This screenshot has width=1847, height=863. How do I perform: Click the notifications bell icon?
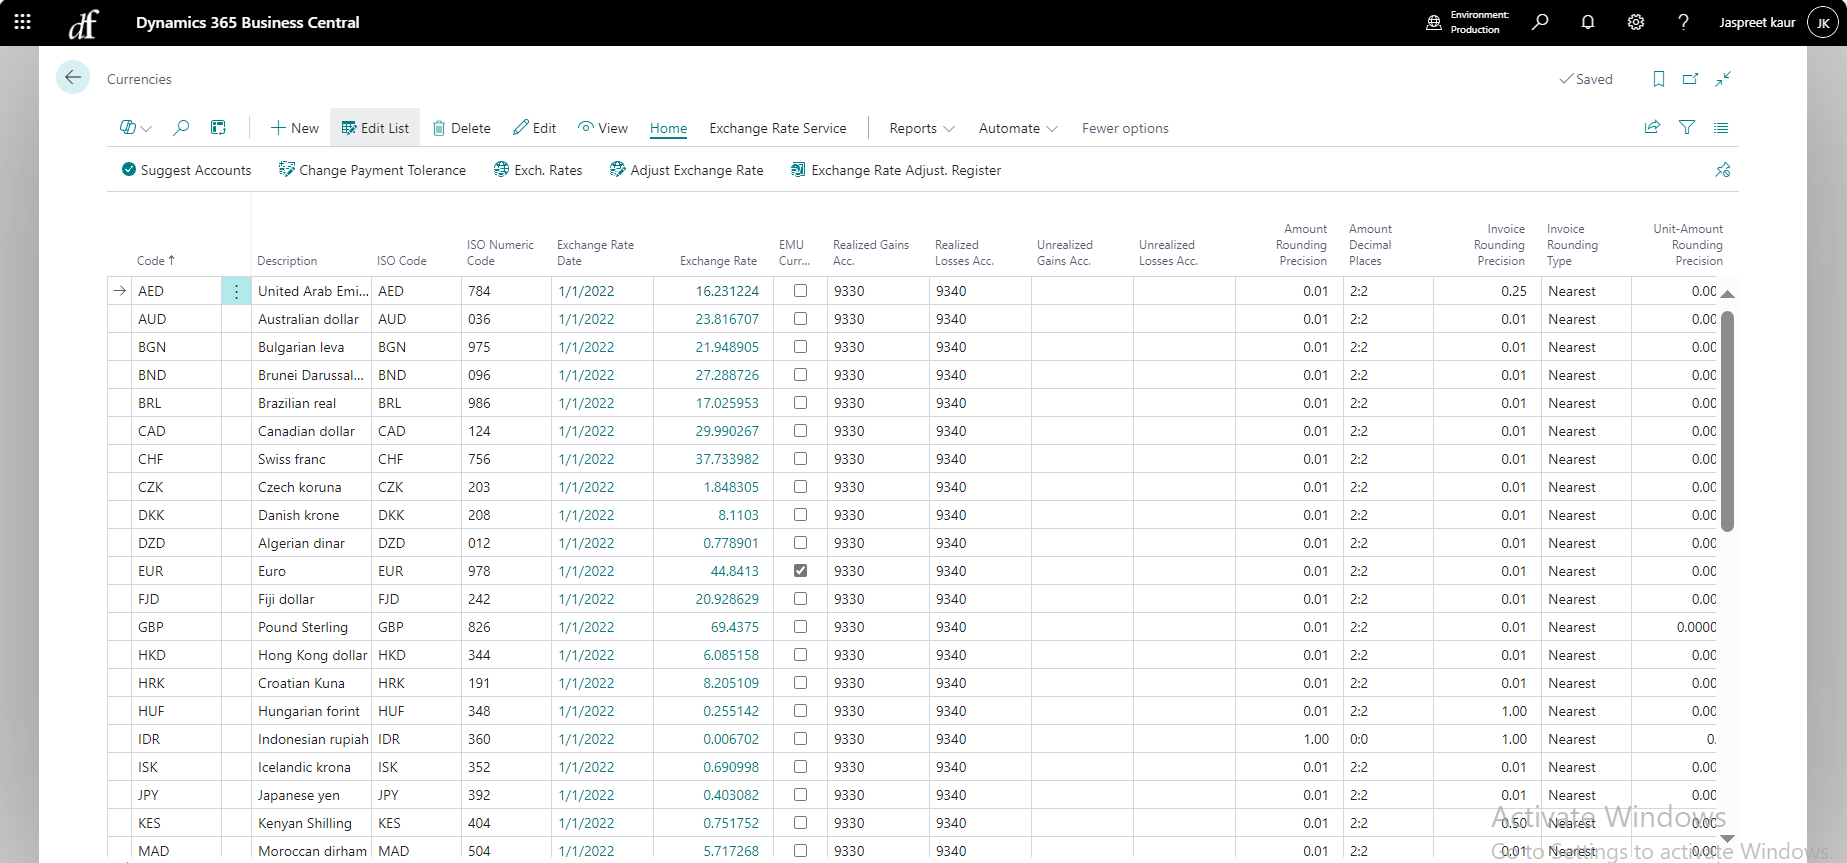pos(1587,22)
